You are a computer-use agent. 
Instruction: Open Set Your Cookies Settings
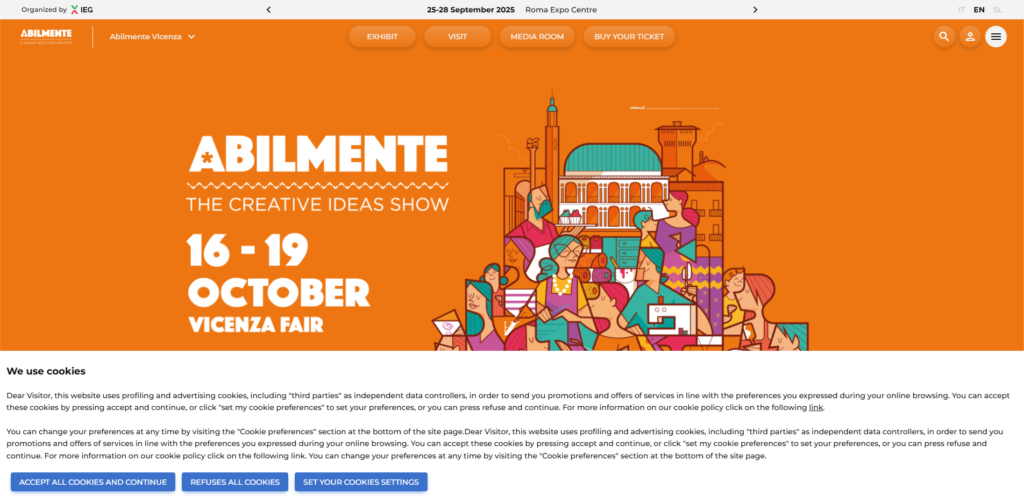(361, 482)
